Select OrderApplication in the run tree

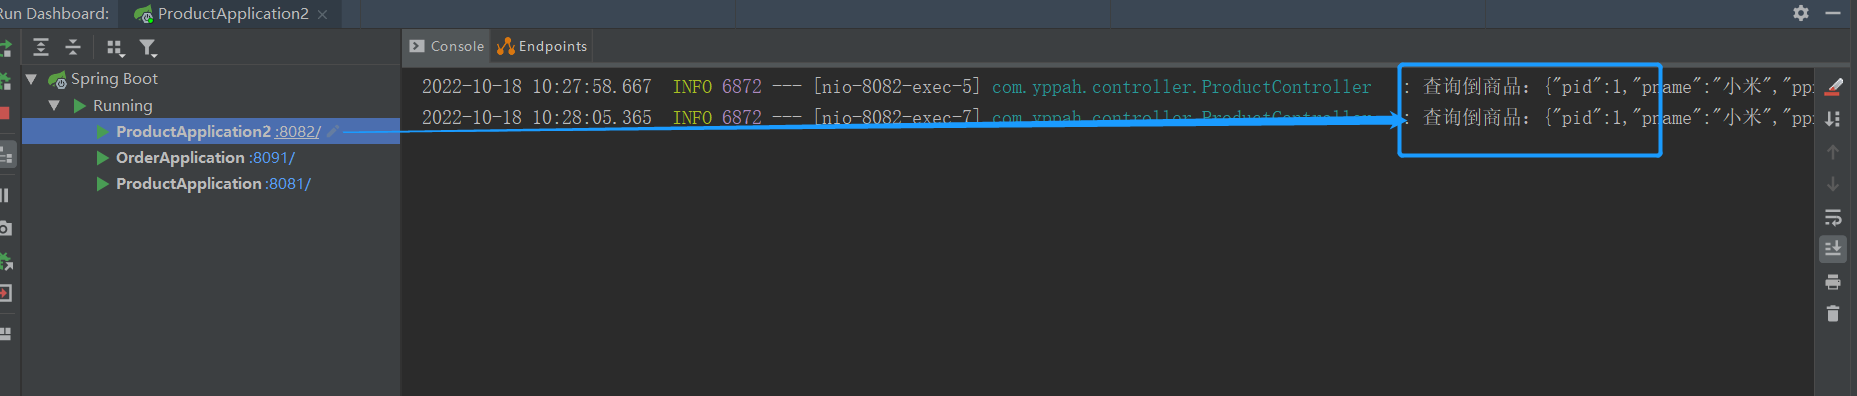click(x=180, y=157)
